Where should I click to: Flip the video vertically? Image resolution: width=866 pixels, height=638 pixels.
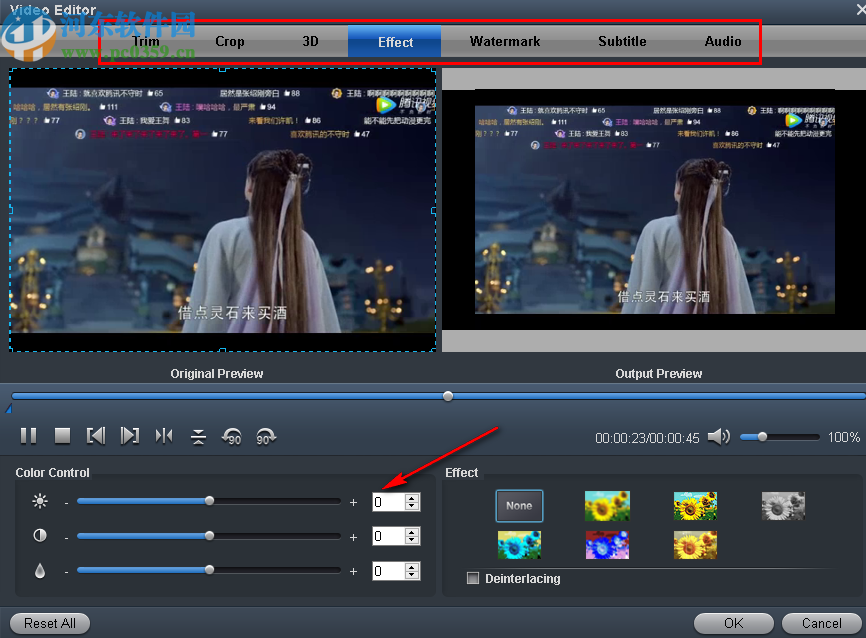point(198,435)
